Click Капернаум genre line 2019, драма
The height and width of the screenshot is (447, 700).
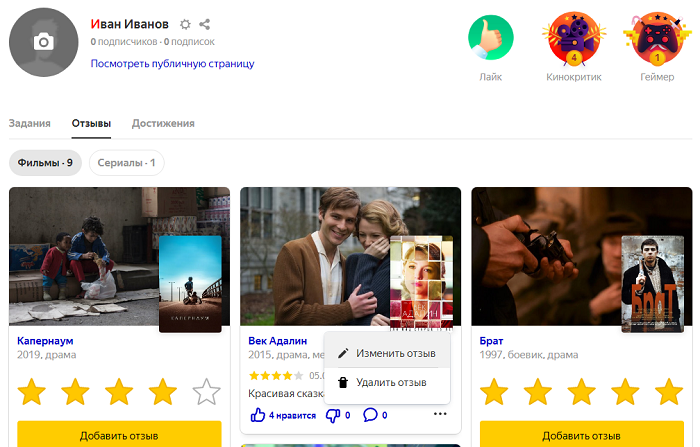pos(46,355)
